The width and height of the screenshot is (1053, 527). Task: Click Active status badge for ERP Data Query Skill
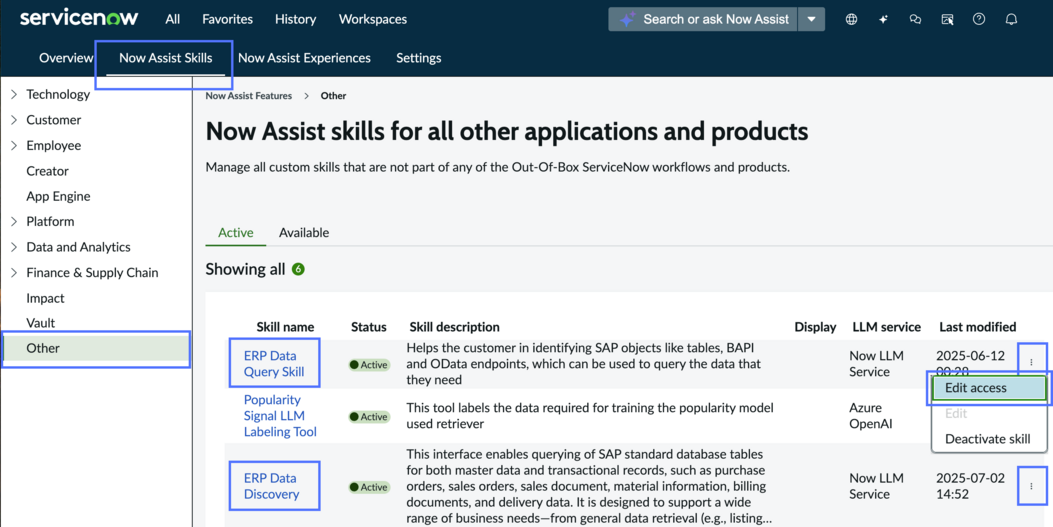click(369, 365)
